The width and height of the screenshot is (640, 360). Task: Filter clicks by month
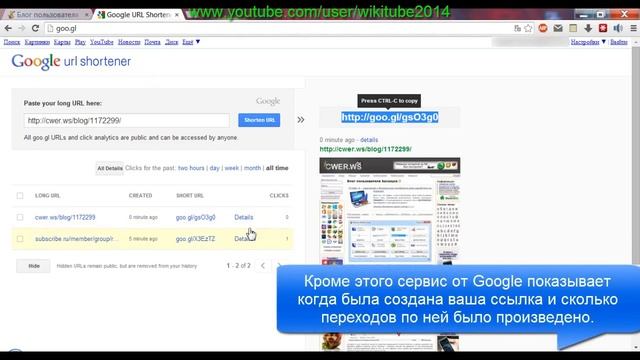click(x=252, y=168)
